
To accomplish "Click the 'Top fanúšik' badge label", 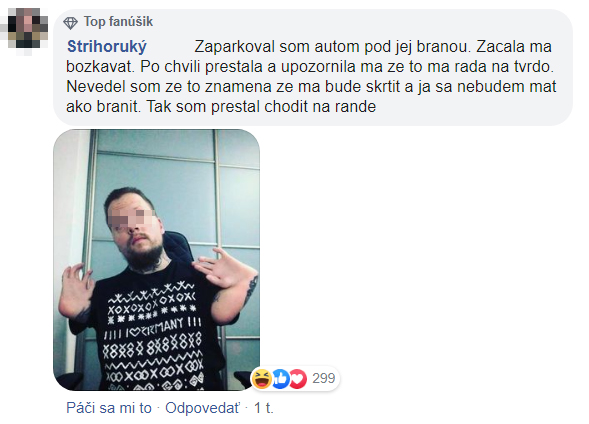I will (118, 22).
